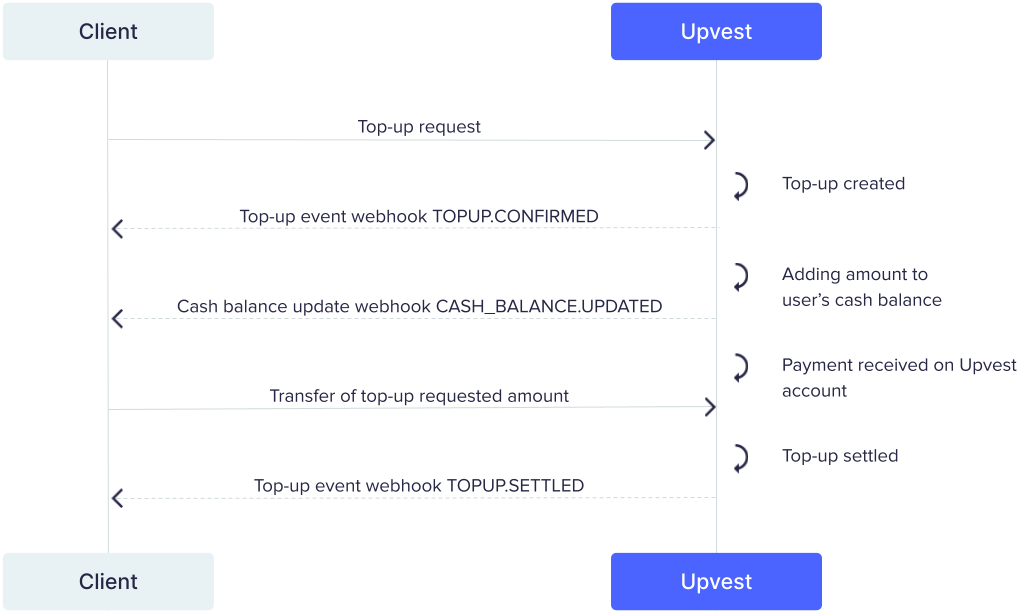
Task: Click the loop arrow beside Adding amount
Action: pyautogui.click(x=740, y=277)
